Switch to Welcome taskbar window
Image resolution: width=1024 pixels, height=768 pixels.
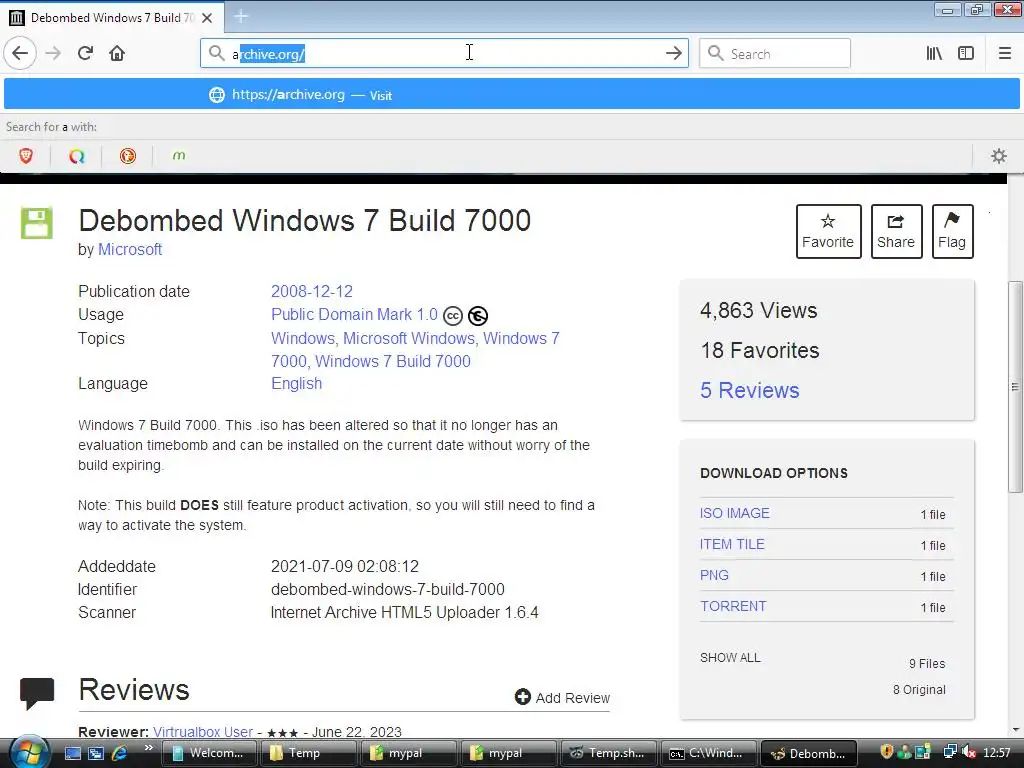pos(210,753)
